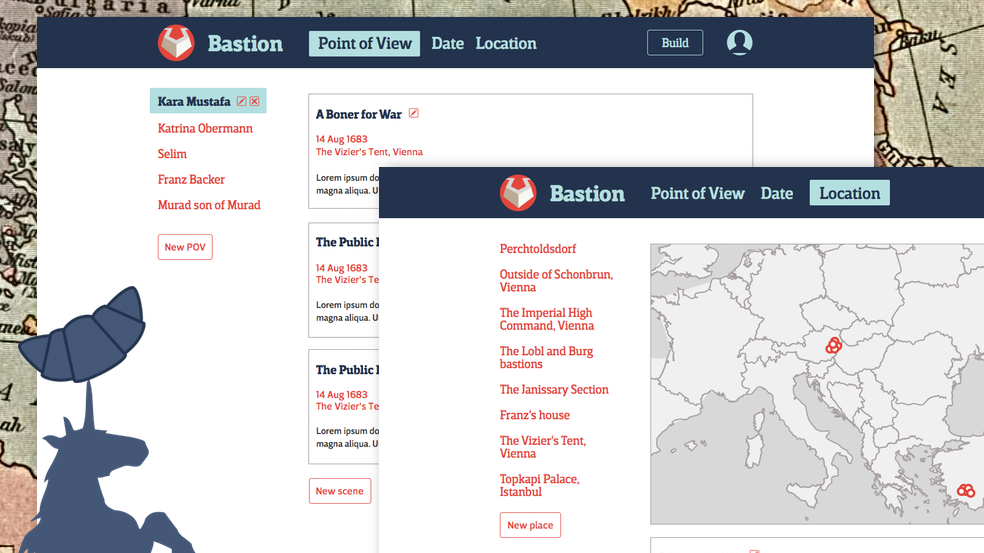Screen dimensions: 984x553
Task: Click the Istanbul map marker cluster
Action: (x=966, y=490)
